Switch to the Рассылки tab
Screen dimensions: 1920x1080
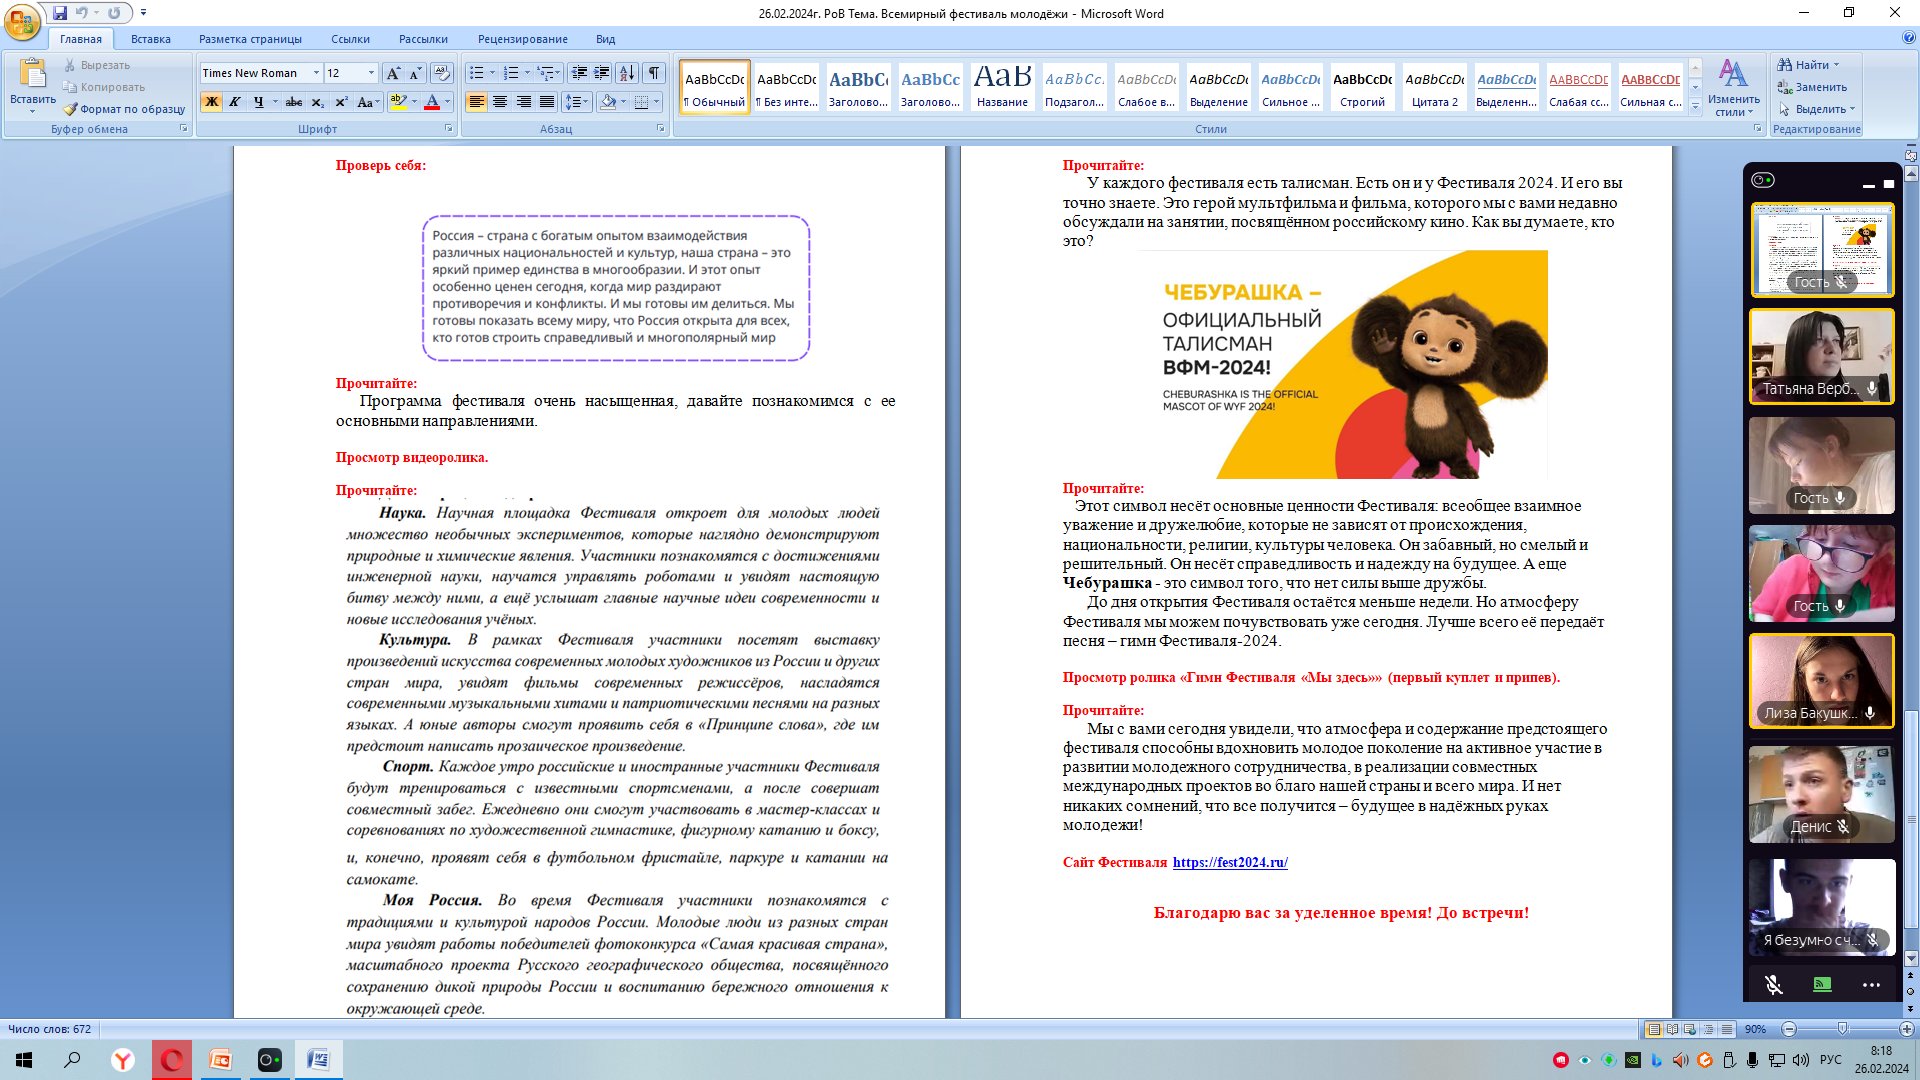pos(423,39)
